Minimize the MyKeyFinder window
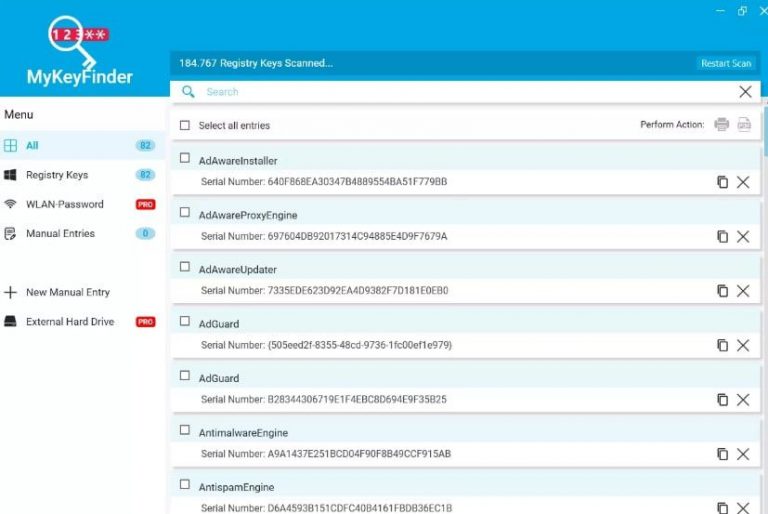 tap(720, 11)
